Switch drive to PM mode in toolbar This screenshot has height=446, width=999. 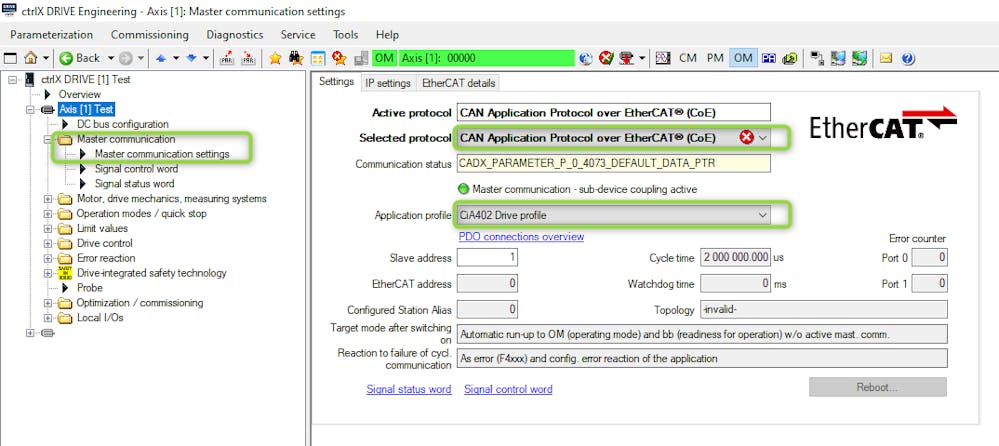coord(715,58)
